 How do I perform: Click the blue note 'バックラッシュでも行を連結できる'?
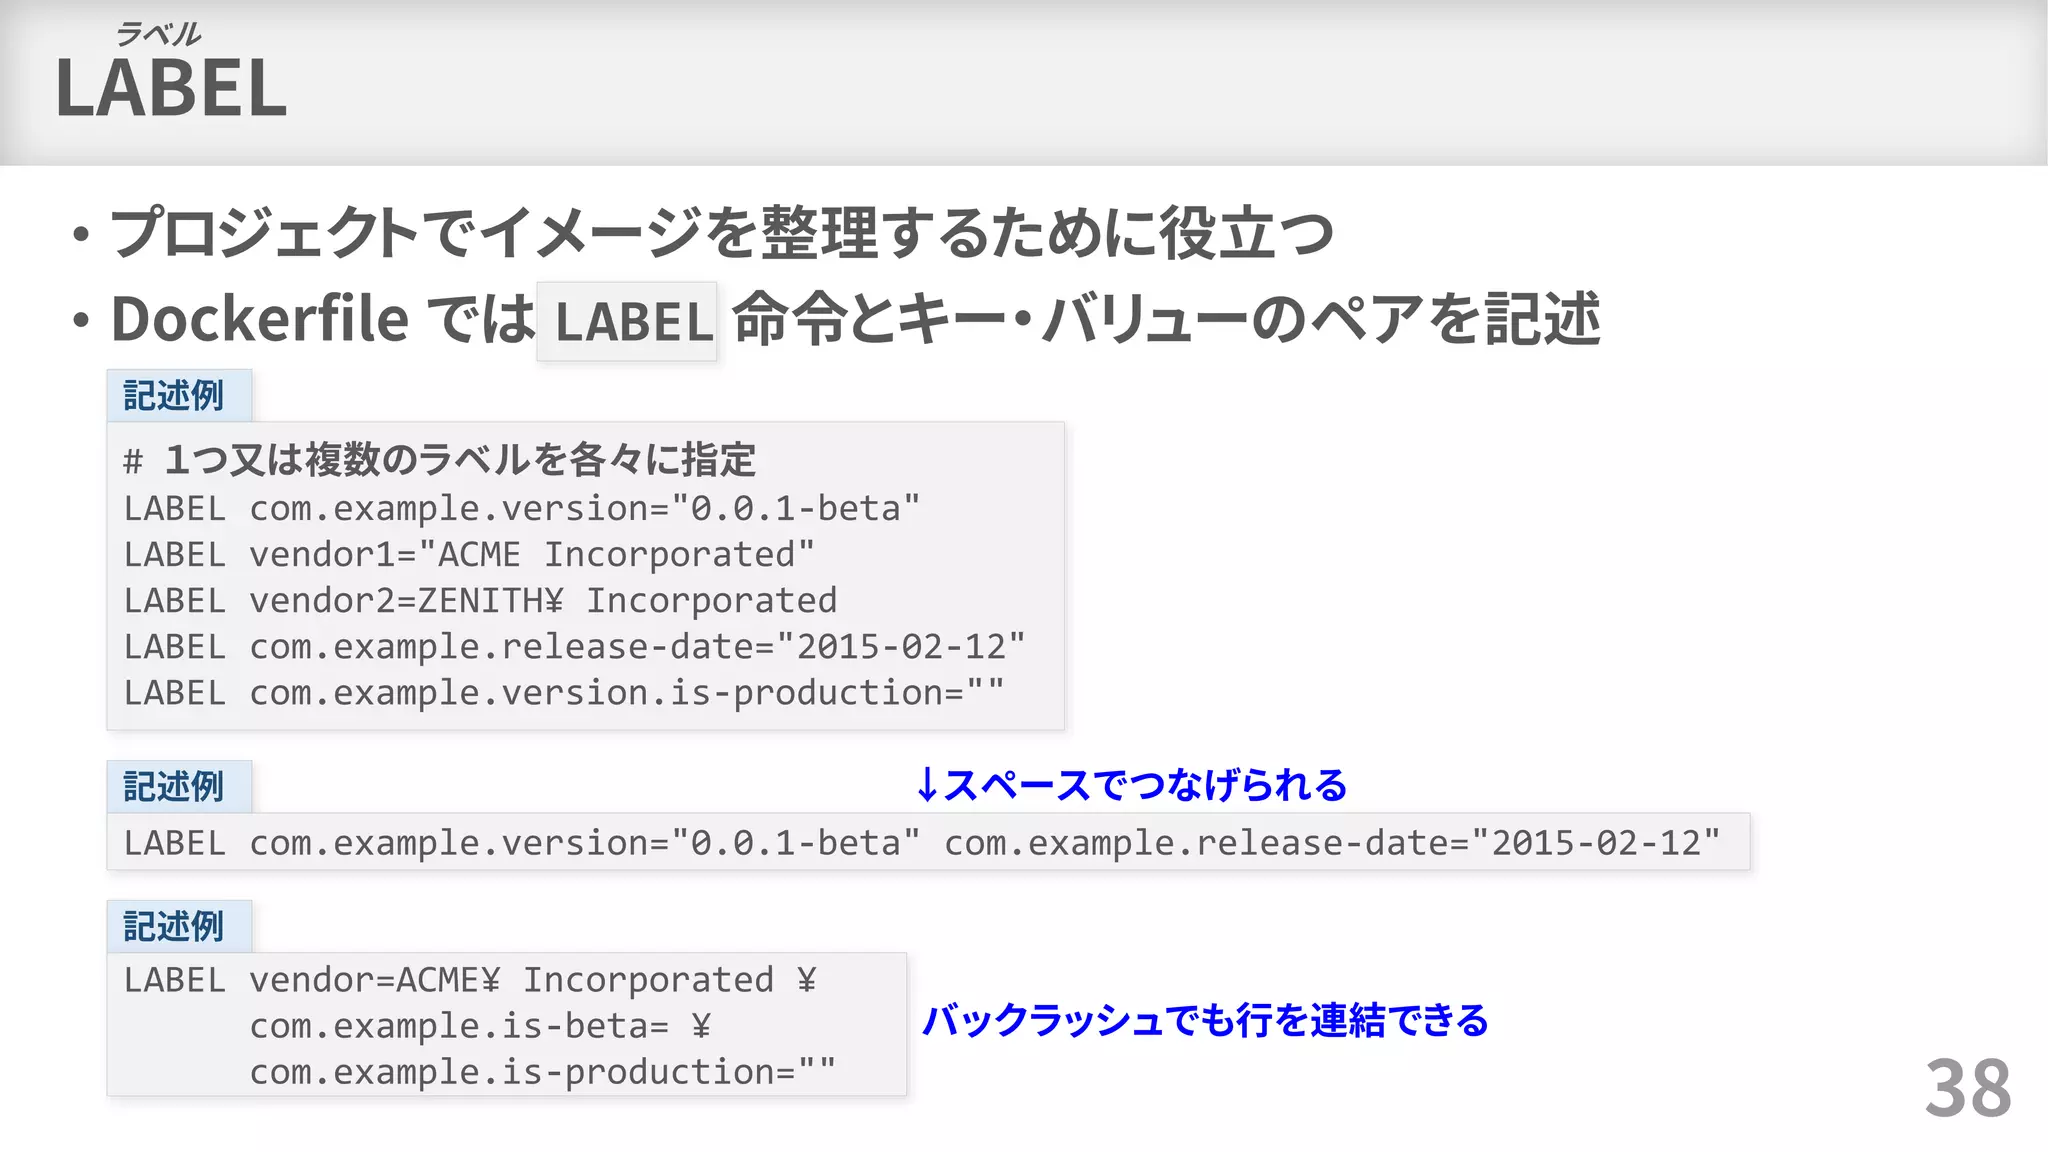point(1205,1020)
